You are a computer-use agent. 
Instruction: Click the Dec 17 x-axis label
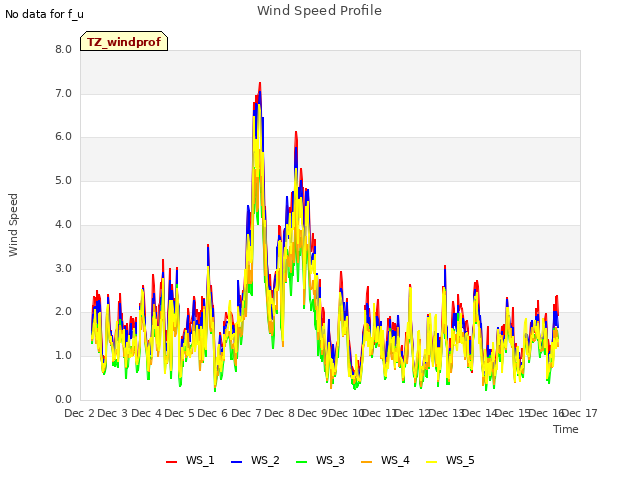pos(580,413)
